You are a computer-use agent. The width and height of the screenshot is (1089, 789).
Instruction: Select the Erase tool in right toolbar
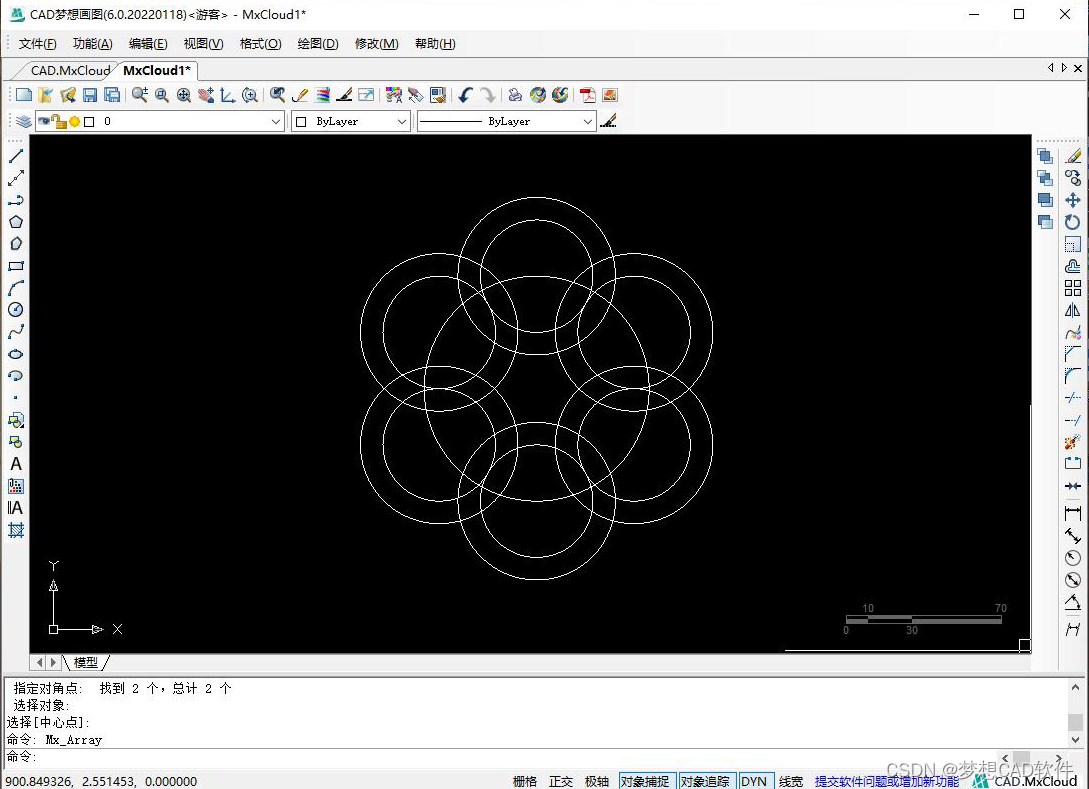[1073, 156]
